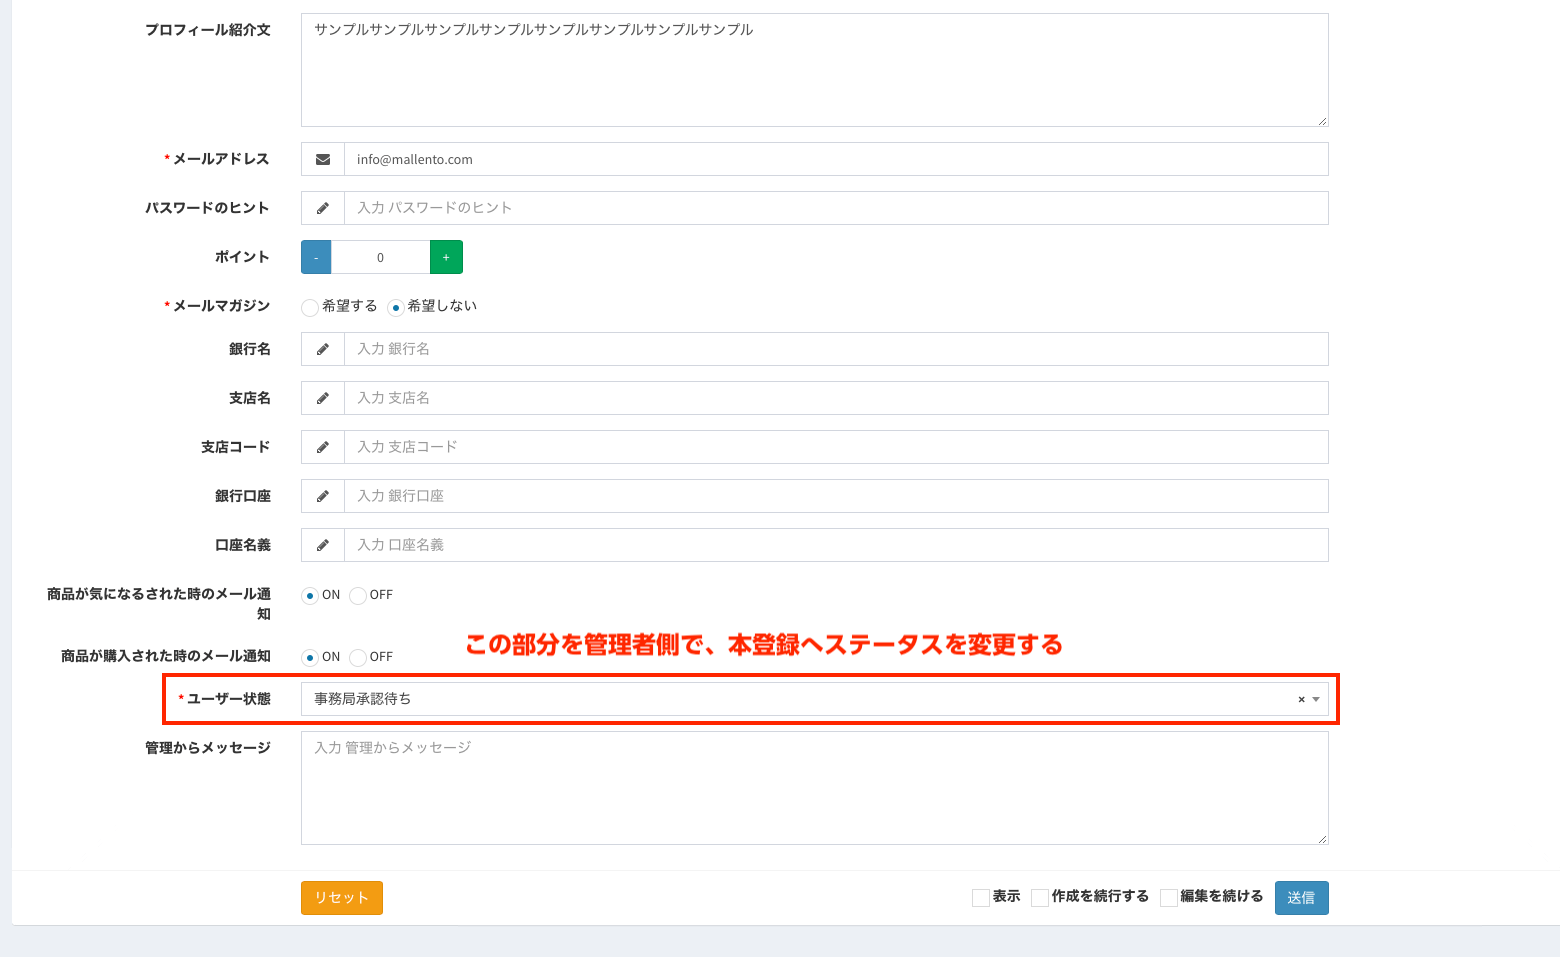This screenshot has width=1560, height=957.
Task: Check the 表示 checkbox
Action: point(981,898)
